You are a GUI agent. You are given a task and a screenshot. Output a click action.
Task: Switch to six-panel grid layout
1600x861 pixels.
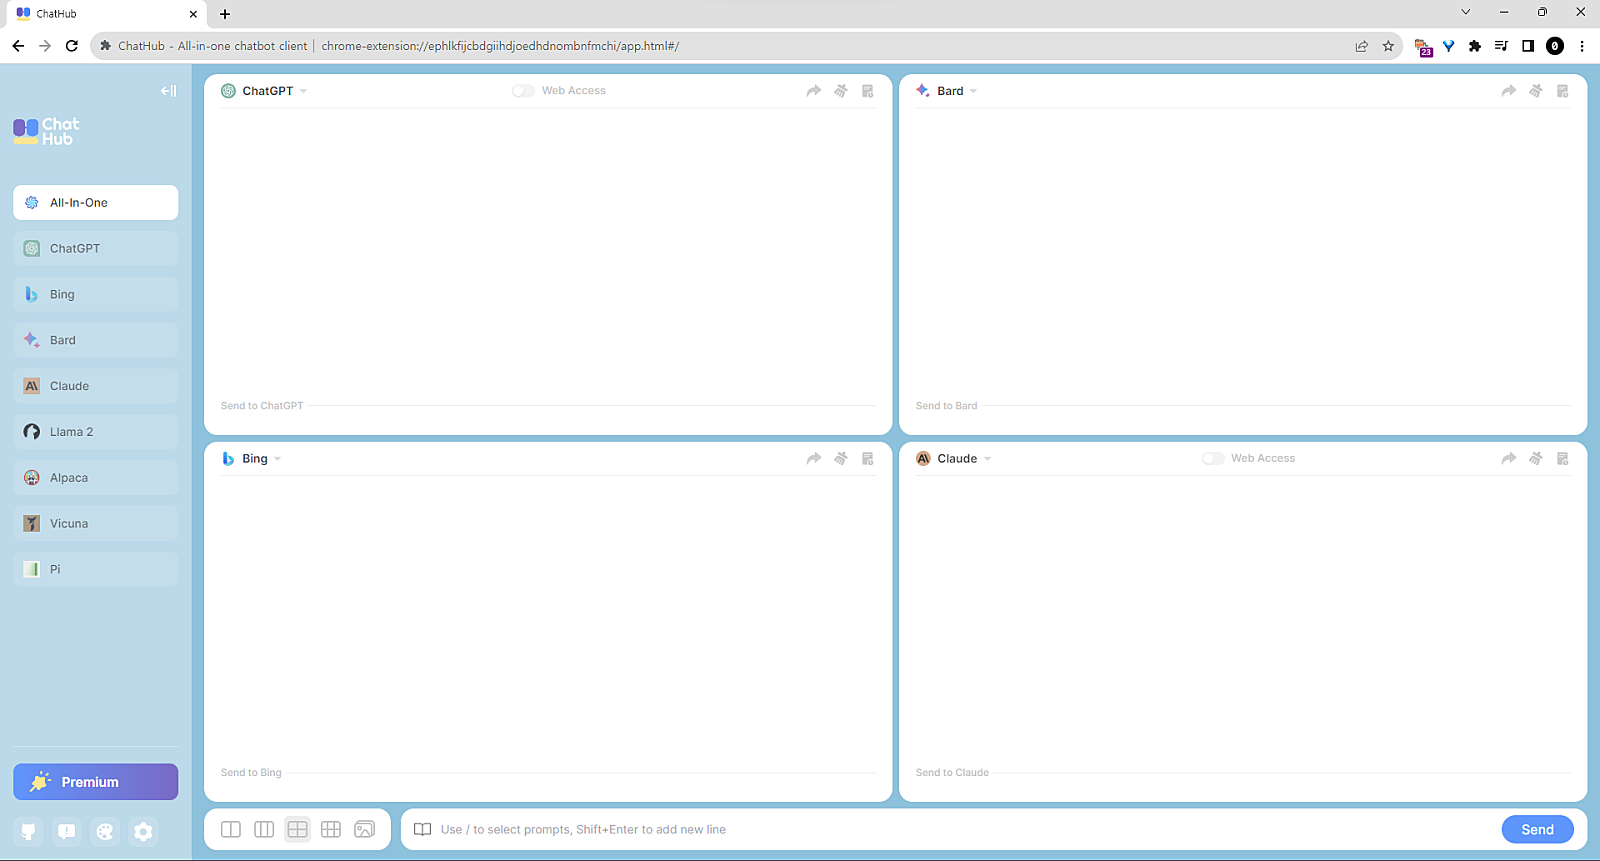(331, 829)
